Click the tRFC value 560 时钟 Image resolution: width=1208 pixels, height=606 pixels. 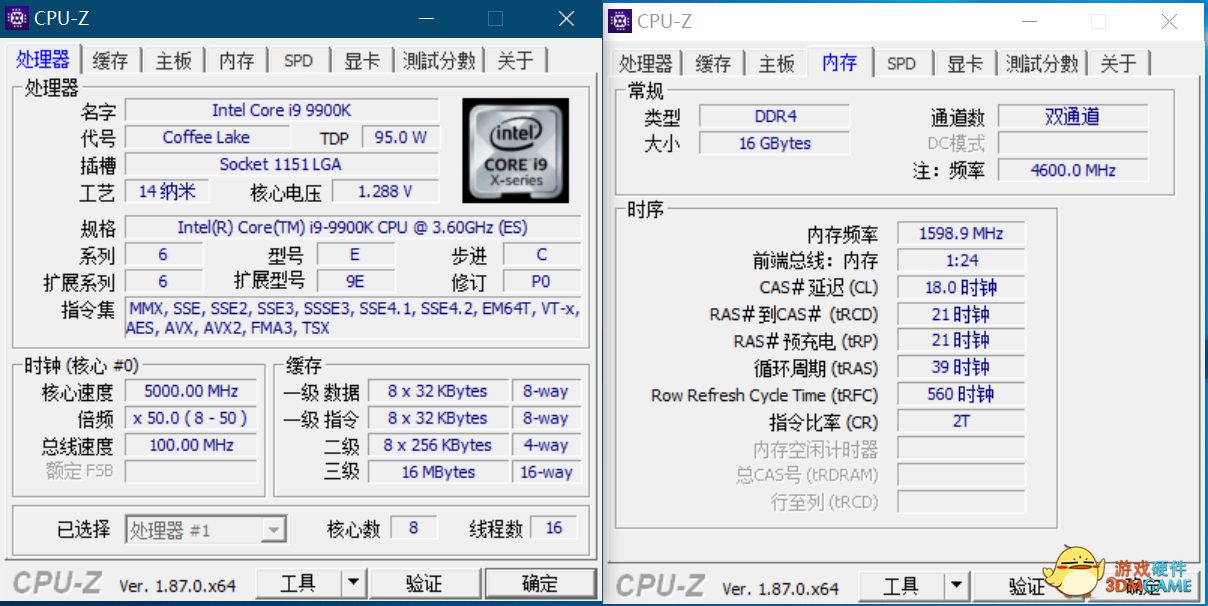(961, 394)
